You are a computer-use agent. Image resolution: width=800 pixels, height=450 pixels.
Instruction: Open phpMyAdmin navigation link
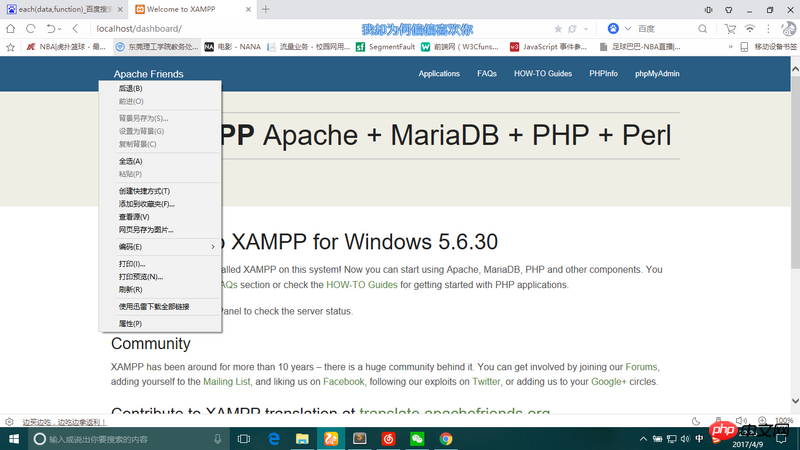pyautogui.click(x=657, y=73)
